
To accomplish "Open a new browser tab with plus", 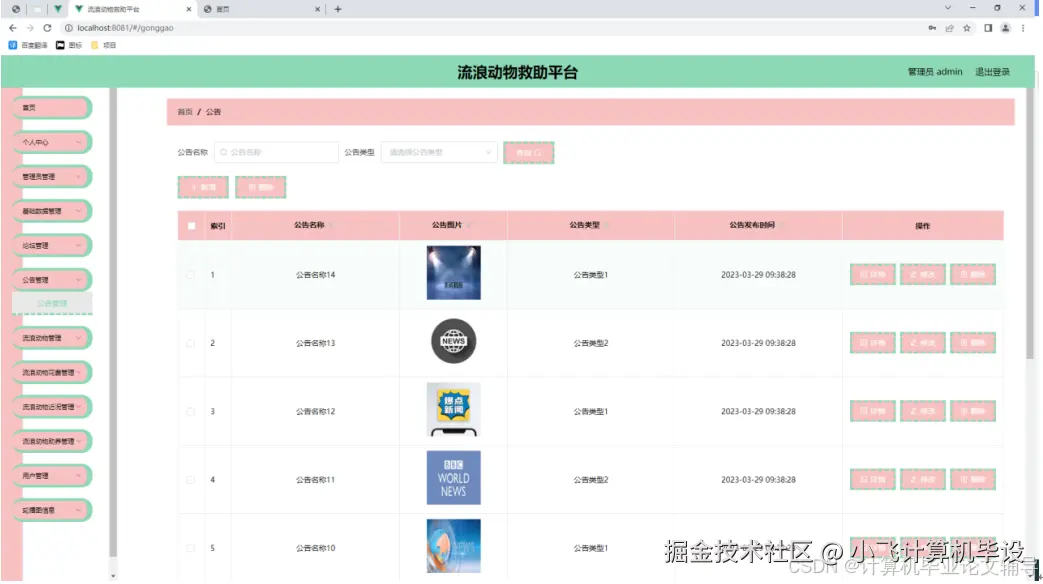I will tap(338, 9).
